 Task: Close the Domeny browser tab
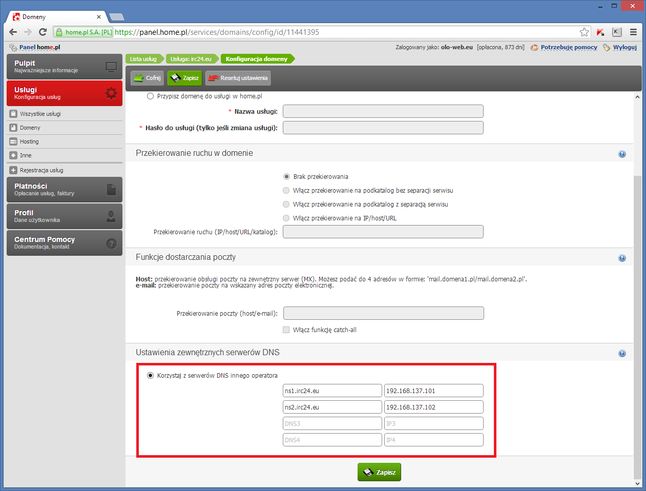99,17
